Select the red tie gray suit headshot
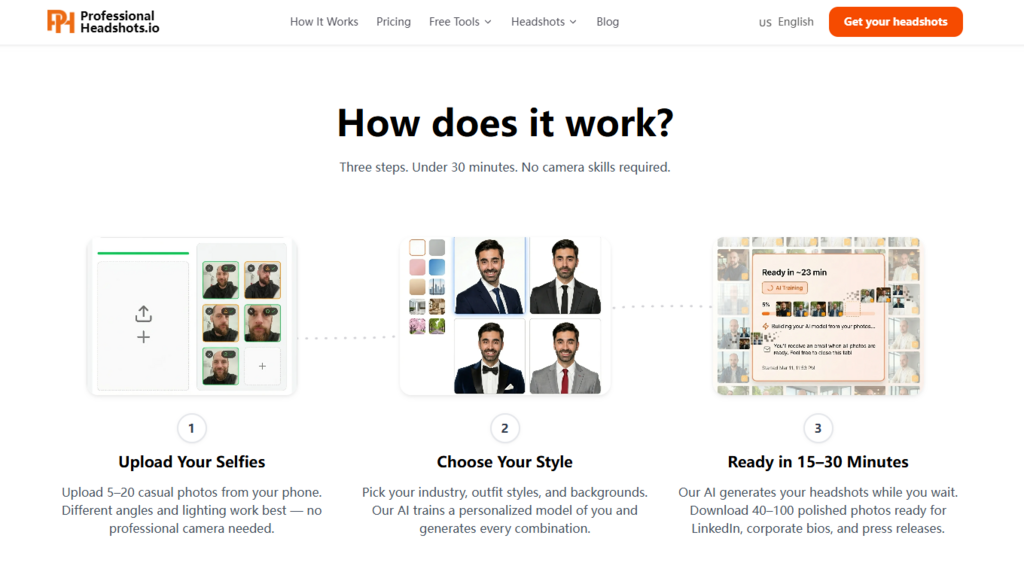This screenshot has width=1024, height=578. (x=565, y=356)
